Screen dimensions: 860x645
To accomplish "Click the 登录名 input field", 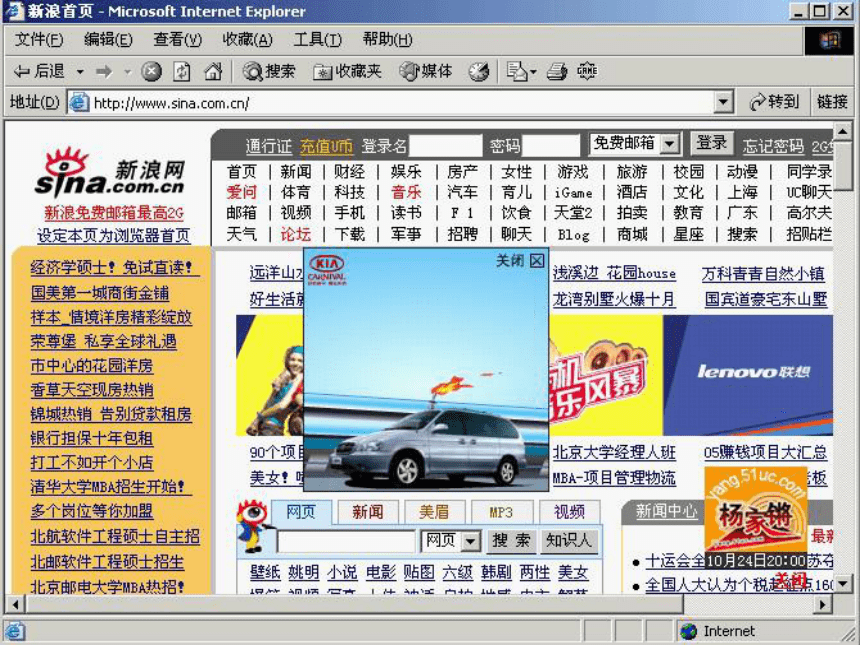I will pyautogui.click(x=446, y=146).
